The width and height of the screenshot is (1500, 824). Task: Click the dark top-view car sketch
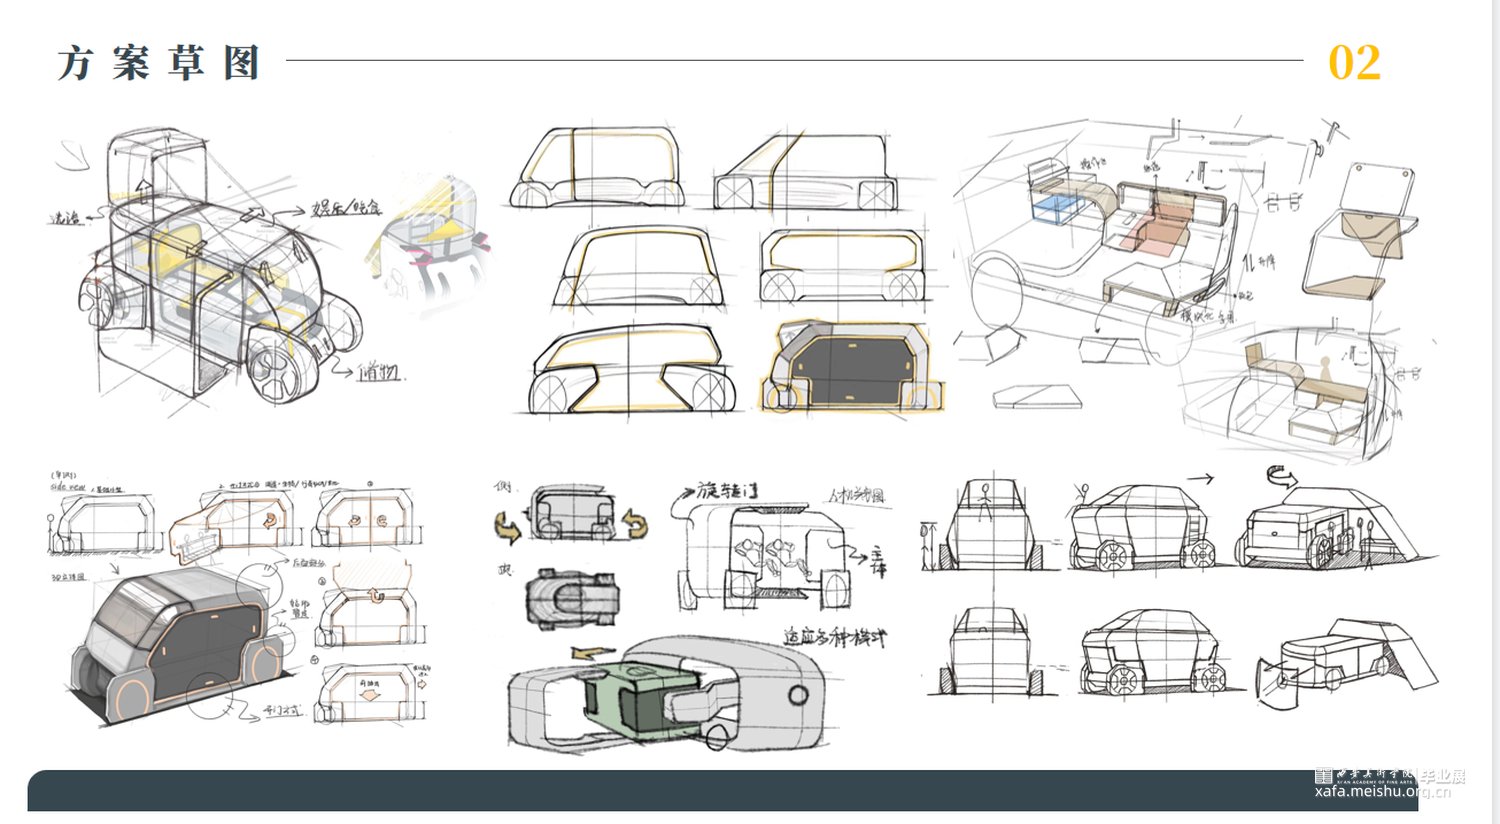tap(572, 600)
